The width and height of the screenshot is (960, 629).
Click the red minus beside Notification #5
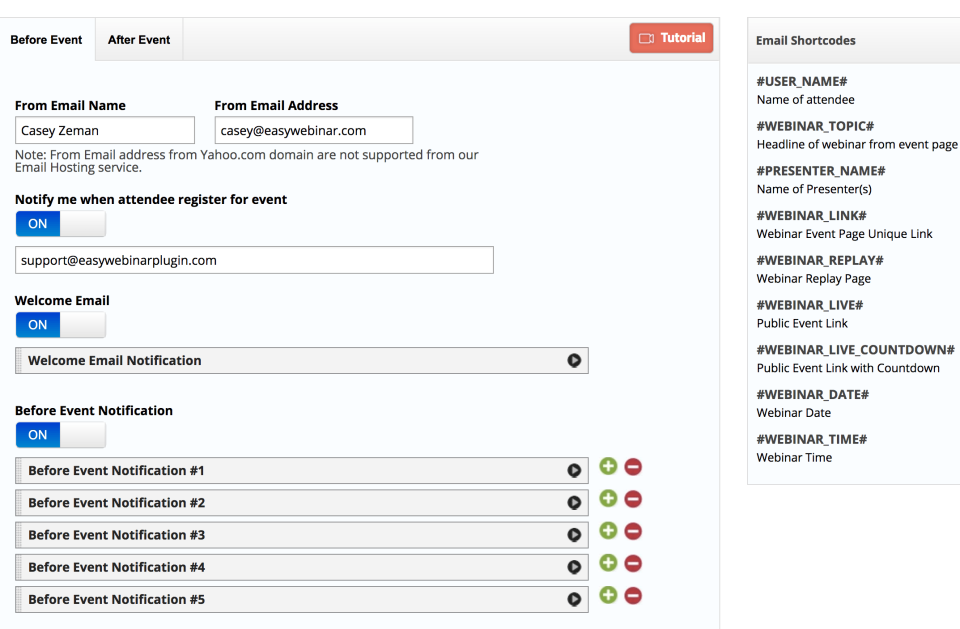pyautogui.click(x=633, y=595)
